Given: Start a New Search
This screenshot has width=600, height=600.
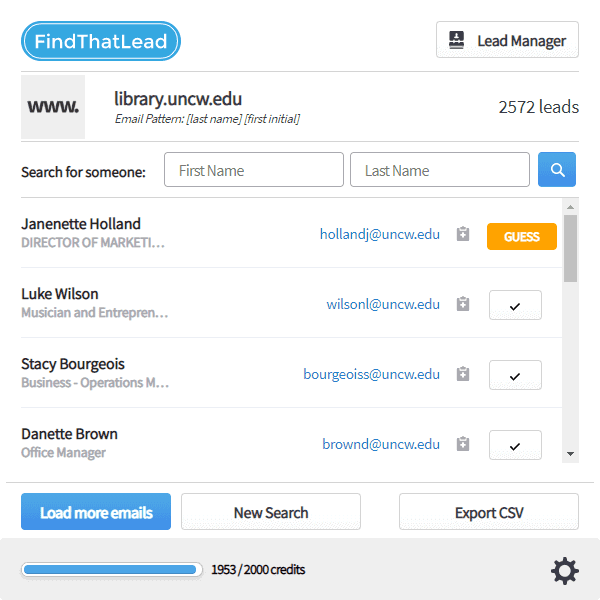Looking at the screenshot, I should point(271,512).
